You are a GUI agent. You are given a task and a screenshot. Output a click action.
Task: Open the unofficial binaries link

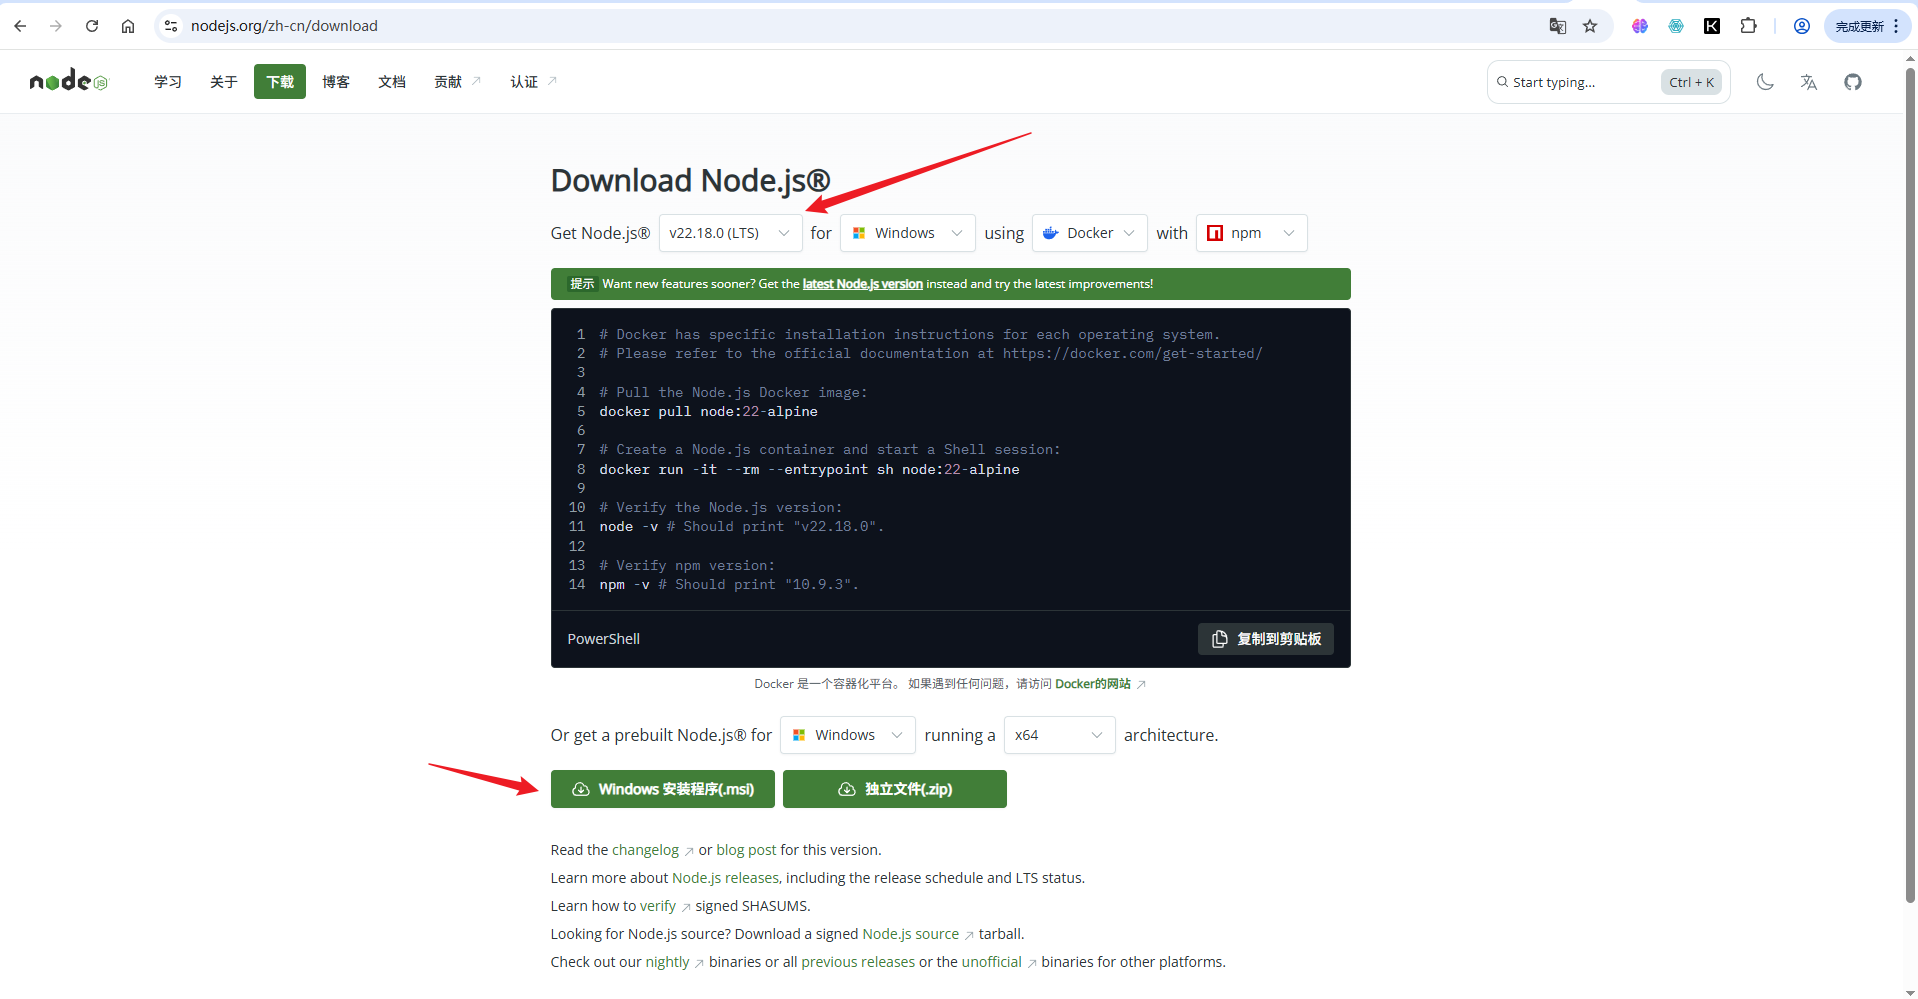pyautogui.click(x=991, y=962)
